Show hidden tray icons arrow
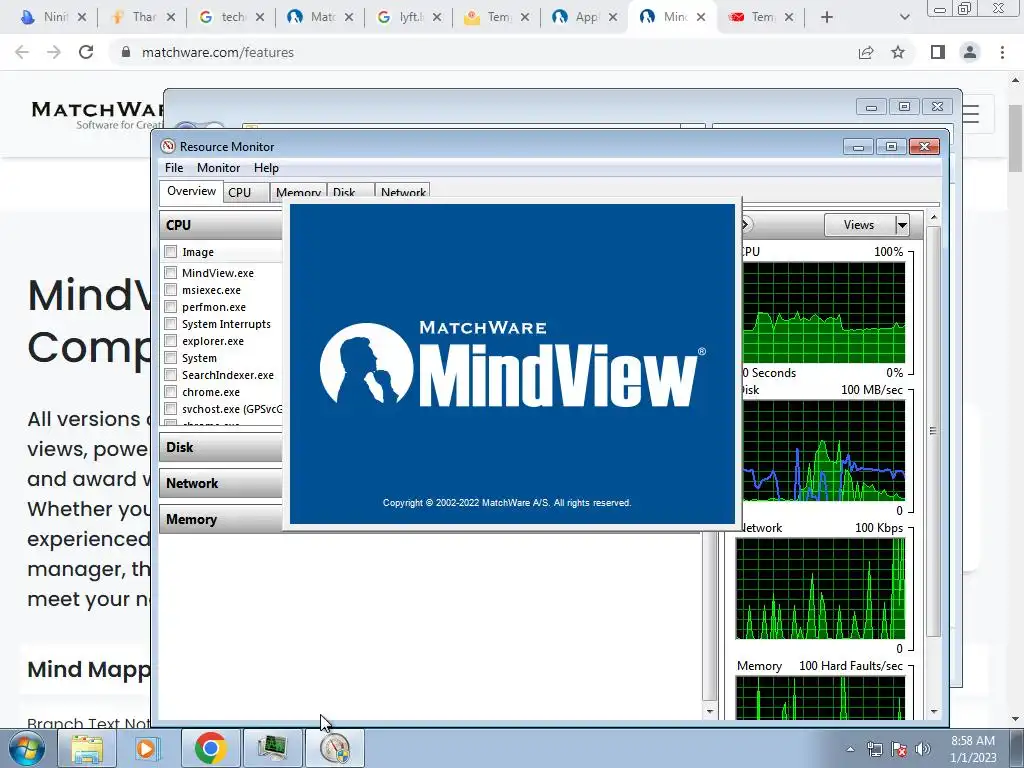The image size is (1024, 768). 850,749
